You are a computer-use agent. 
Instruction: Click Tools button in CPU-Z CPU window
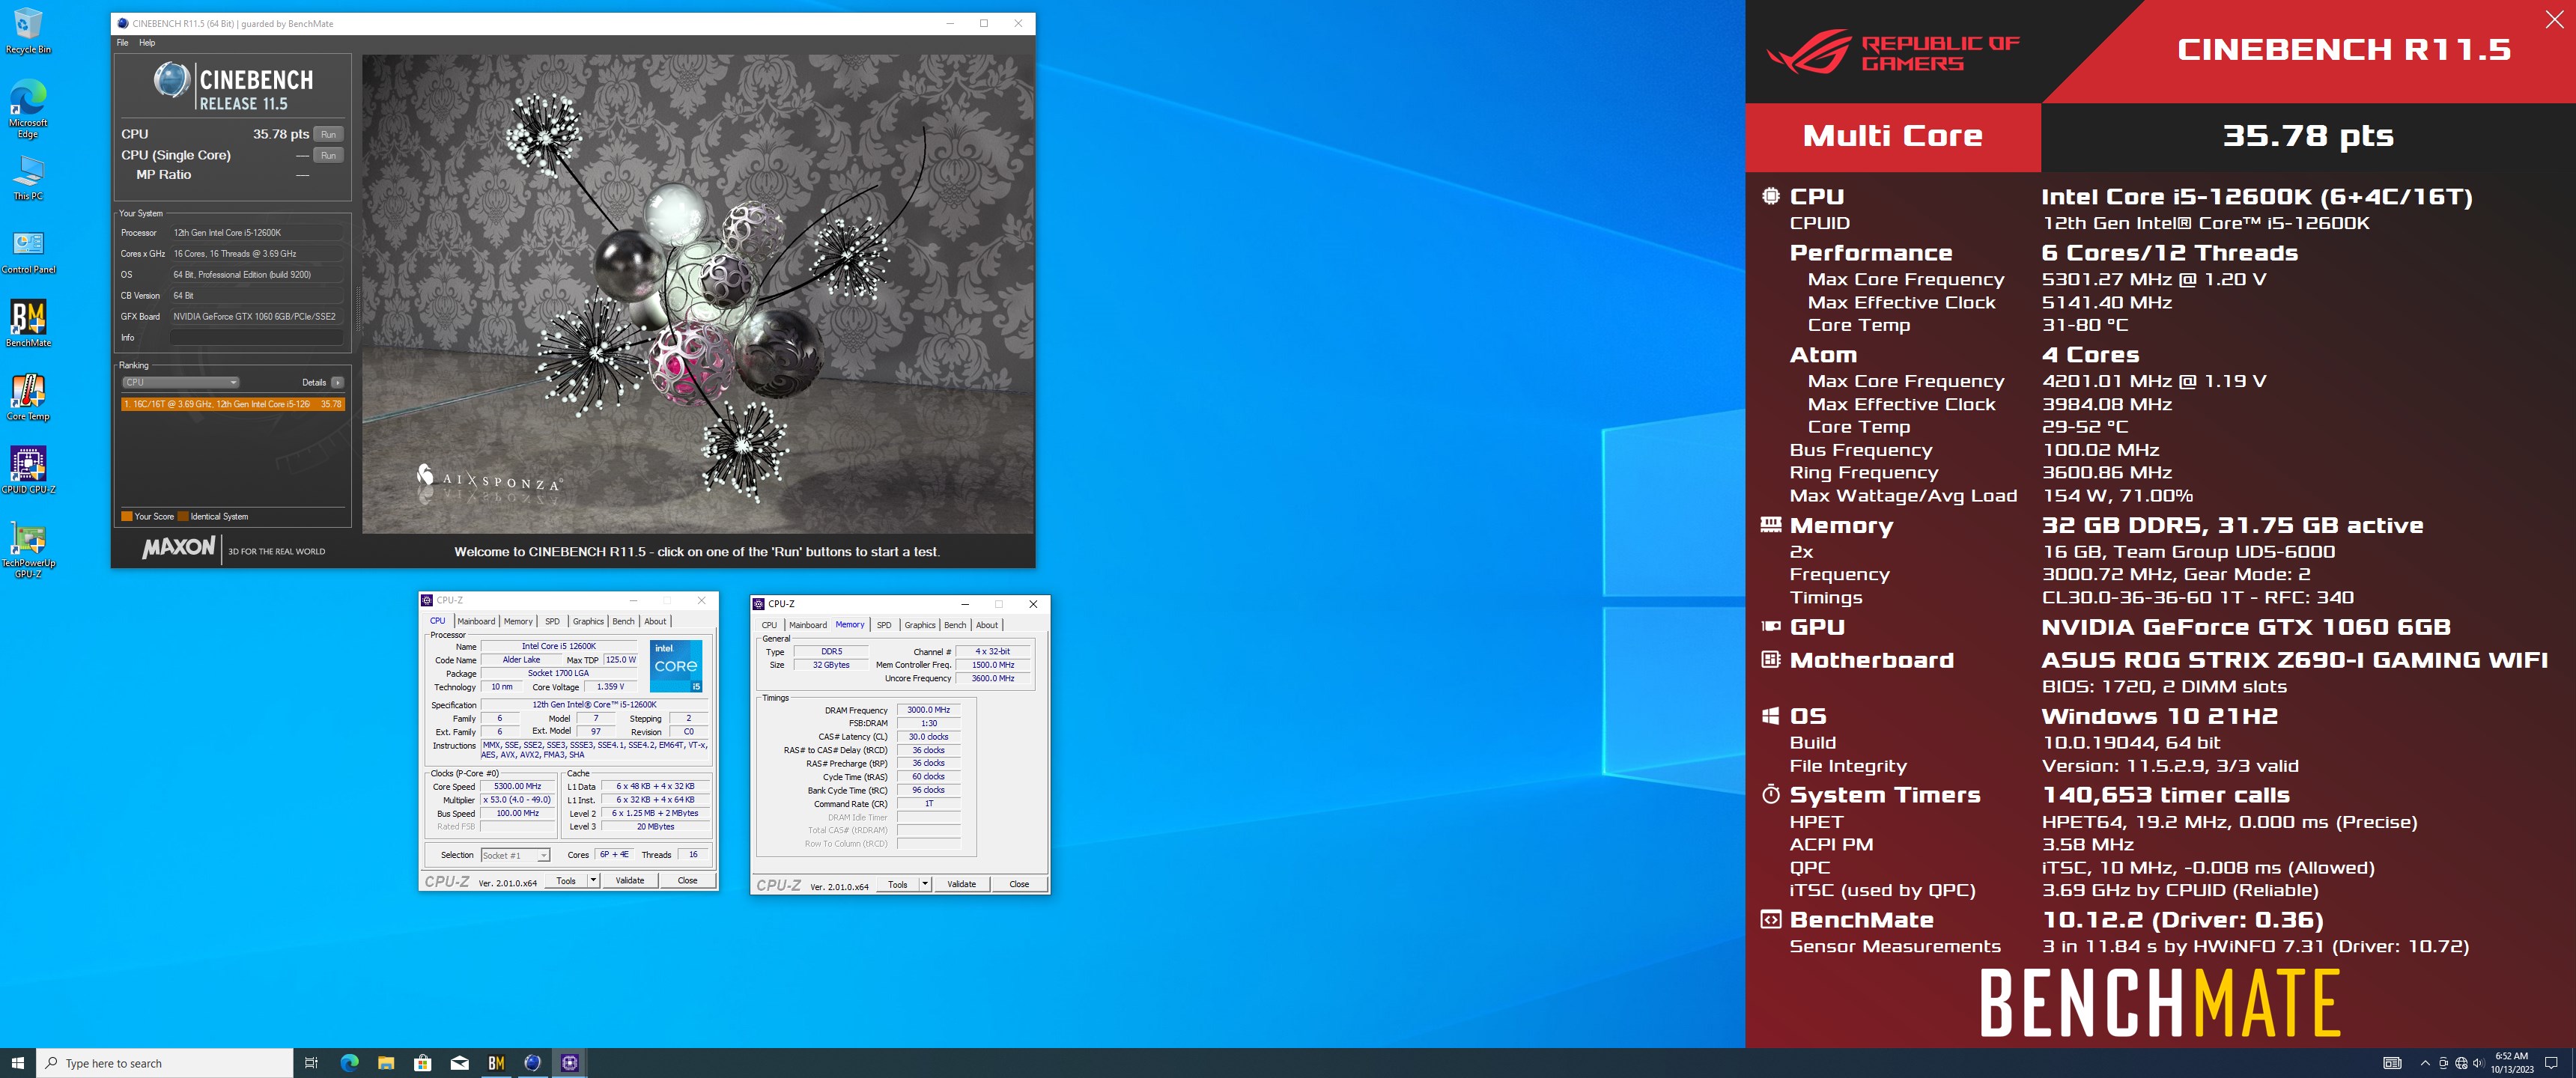click(566, 881)
